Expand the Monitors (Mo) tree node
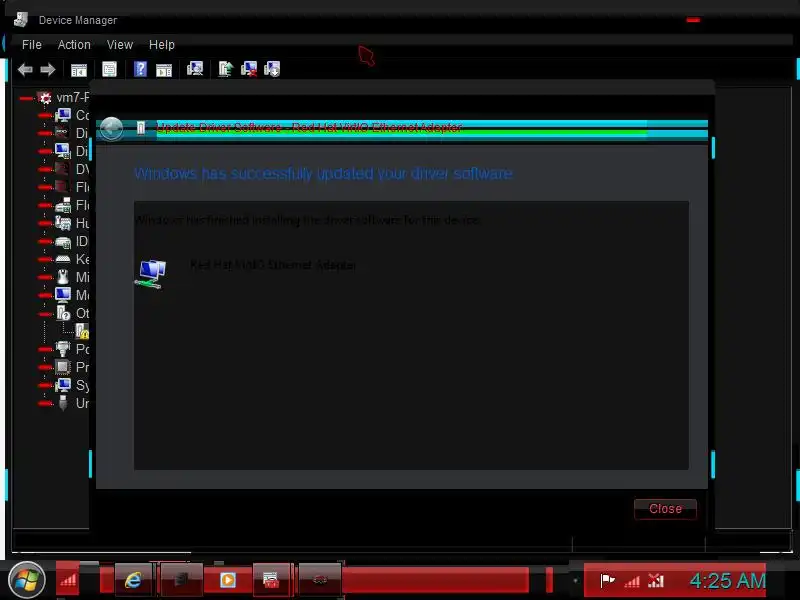This screenshot has width=800, height=600. pos(45,295)
